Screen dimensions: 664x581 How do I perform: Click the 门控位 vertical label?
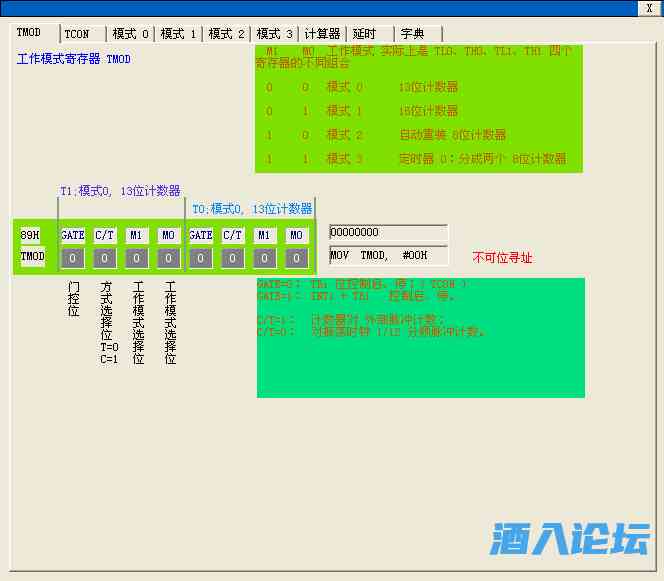click(73, 299)
